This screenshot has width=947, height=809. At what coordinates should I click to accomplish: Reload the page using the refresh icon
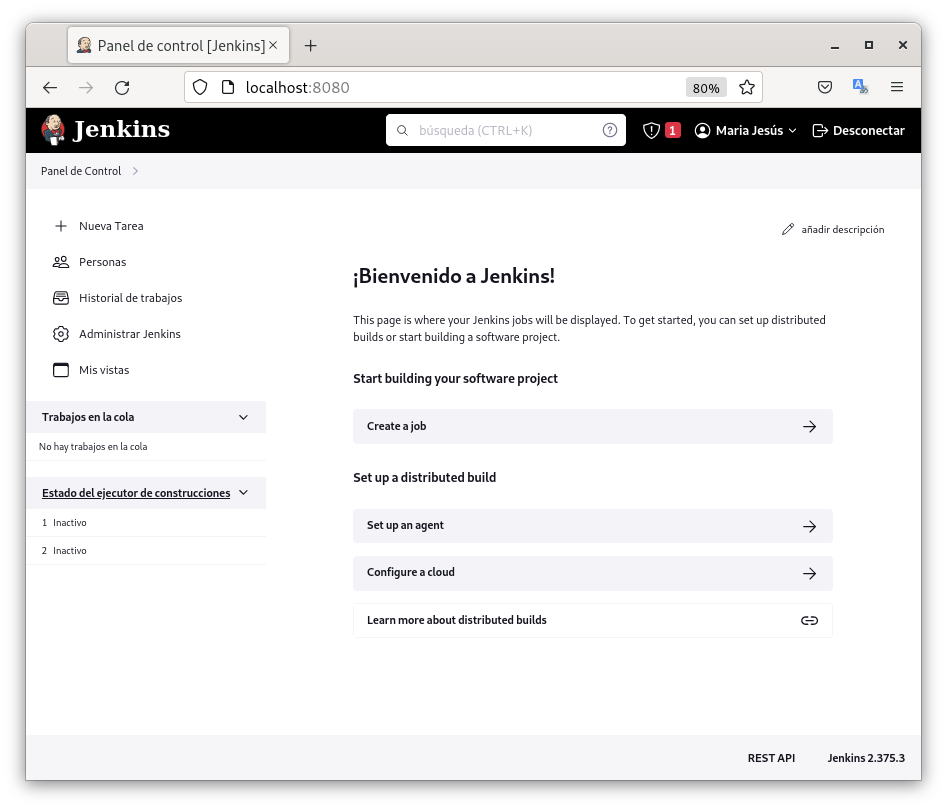[122, 88]
